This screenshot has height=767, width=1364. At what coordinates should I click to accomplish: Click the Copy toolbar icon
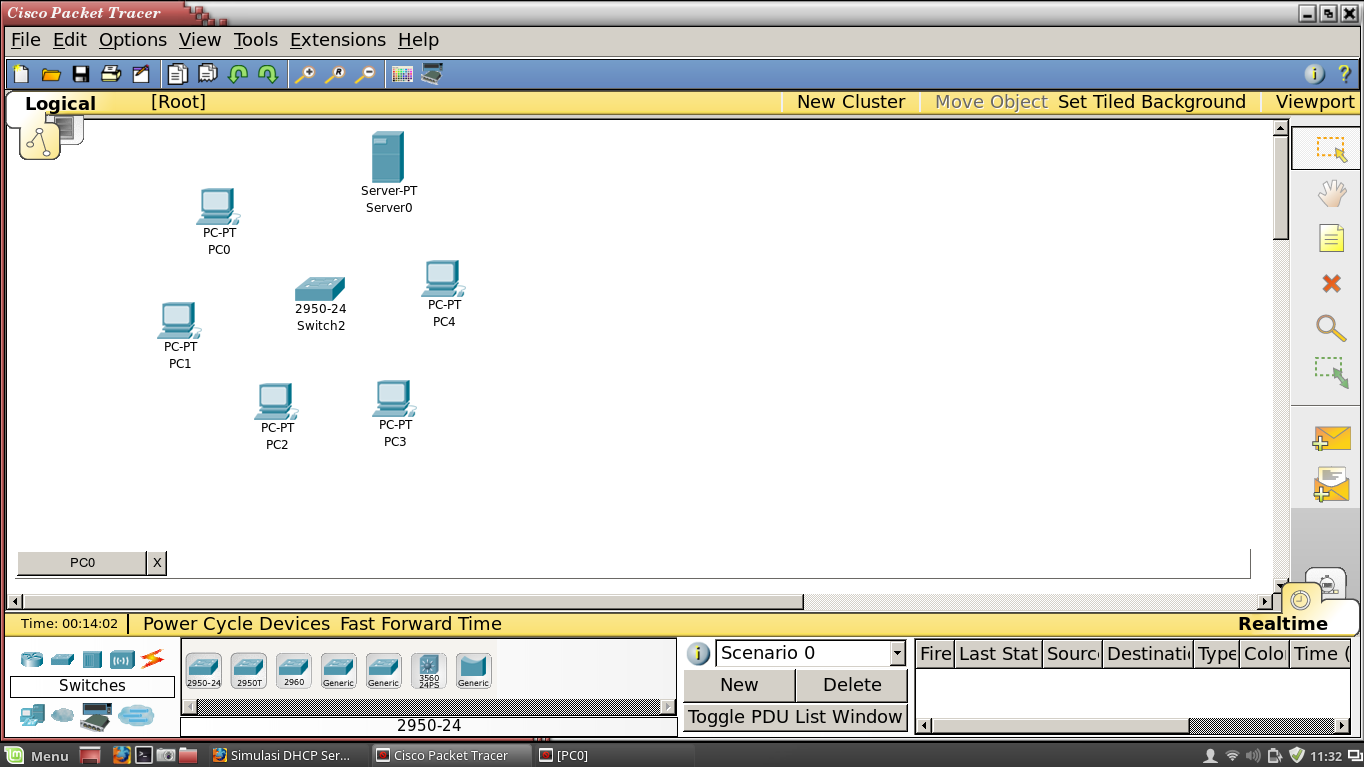click(177, 74)
